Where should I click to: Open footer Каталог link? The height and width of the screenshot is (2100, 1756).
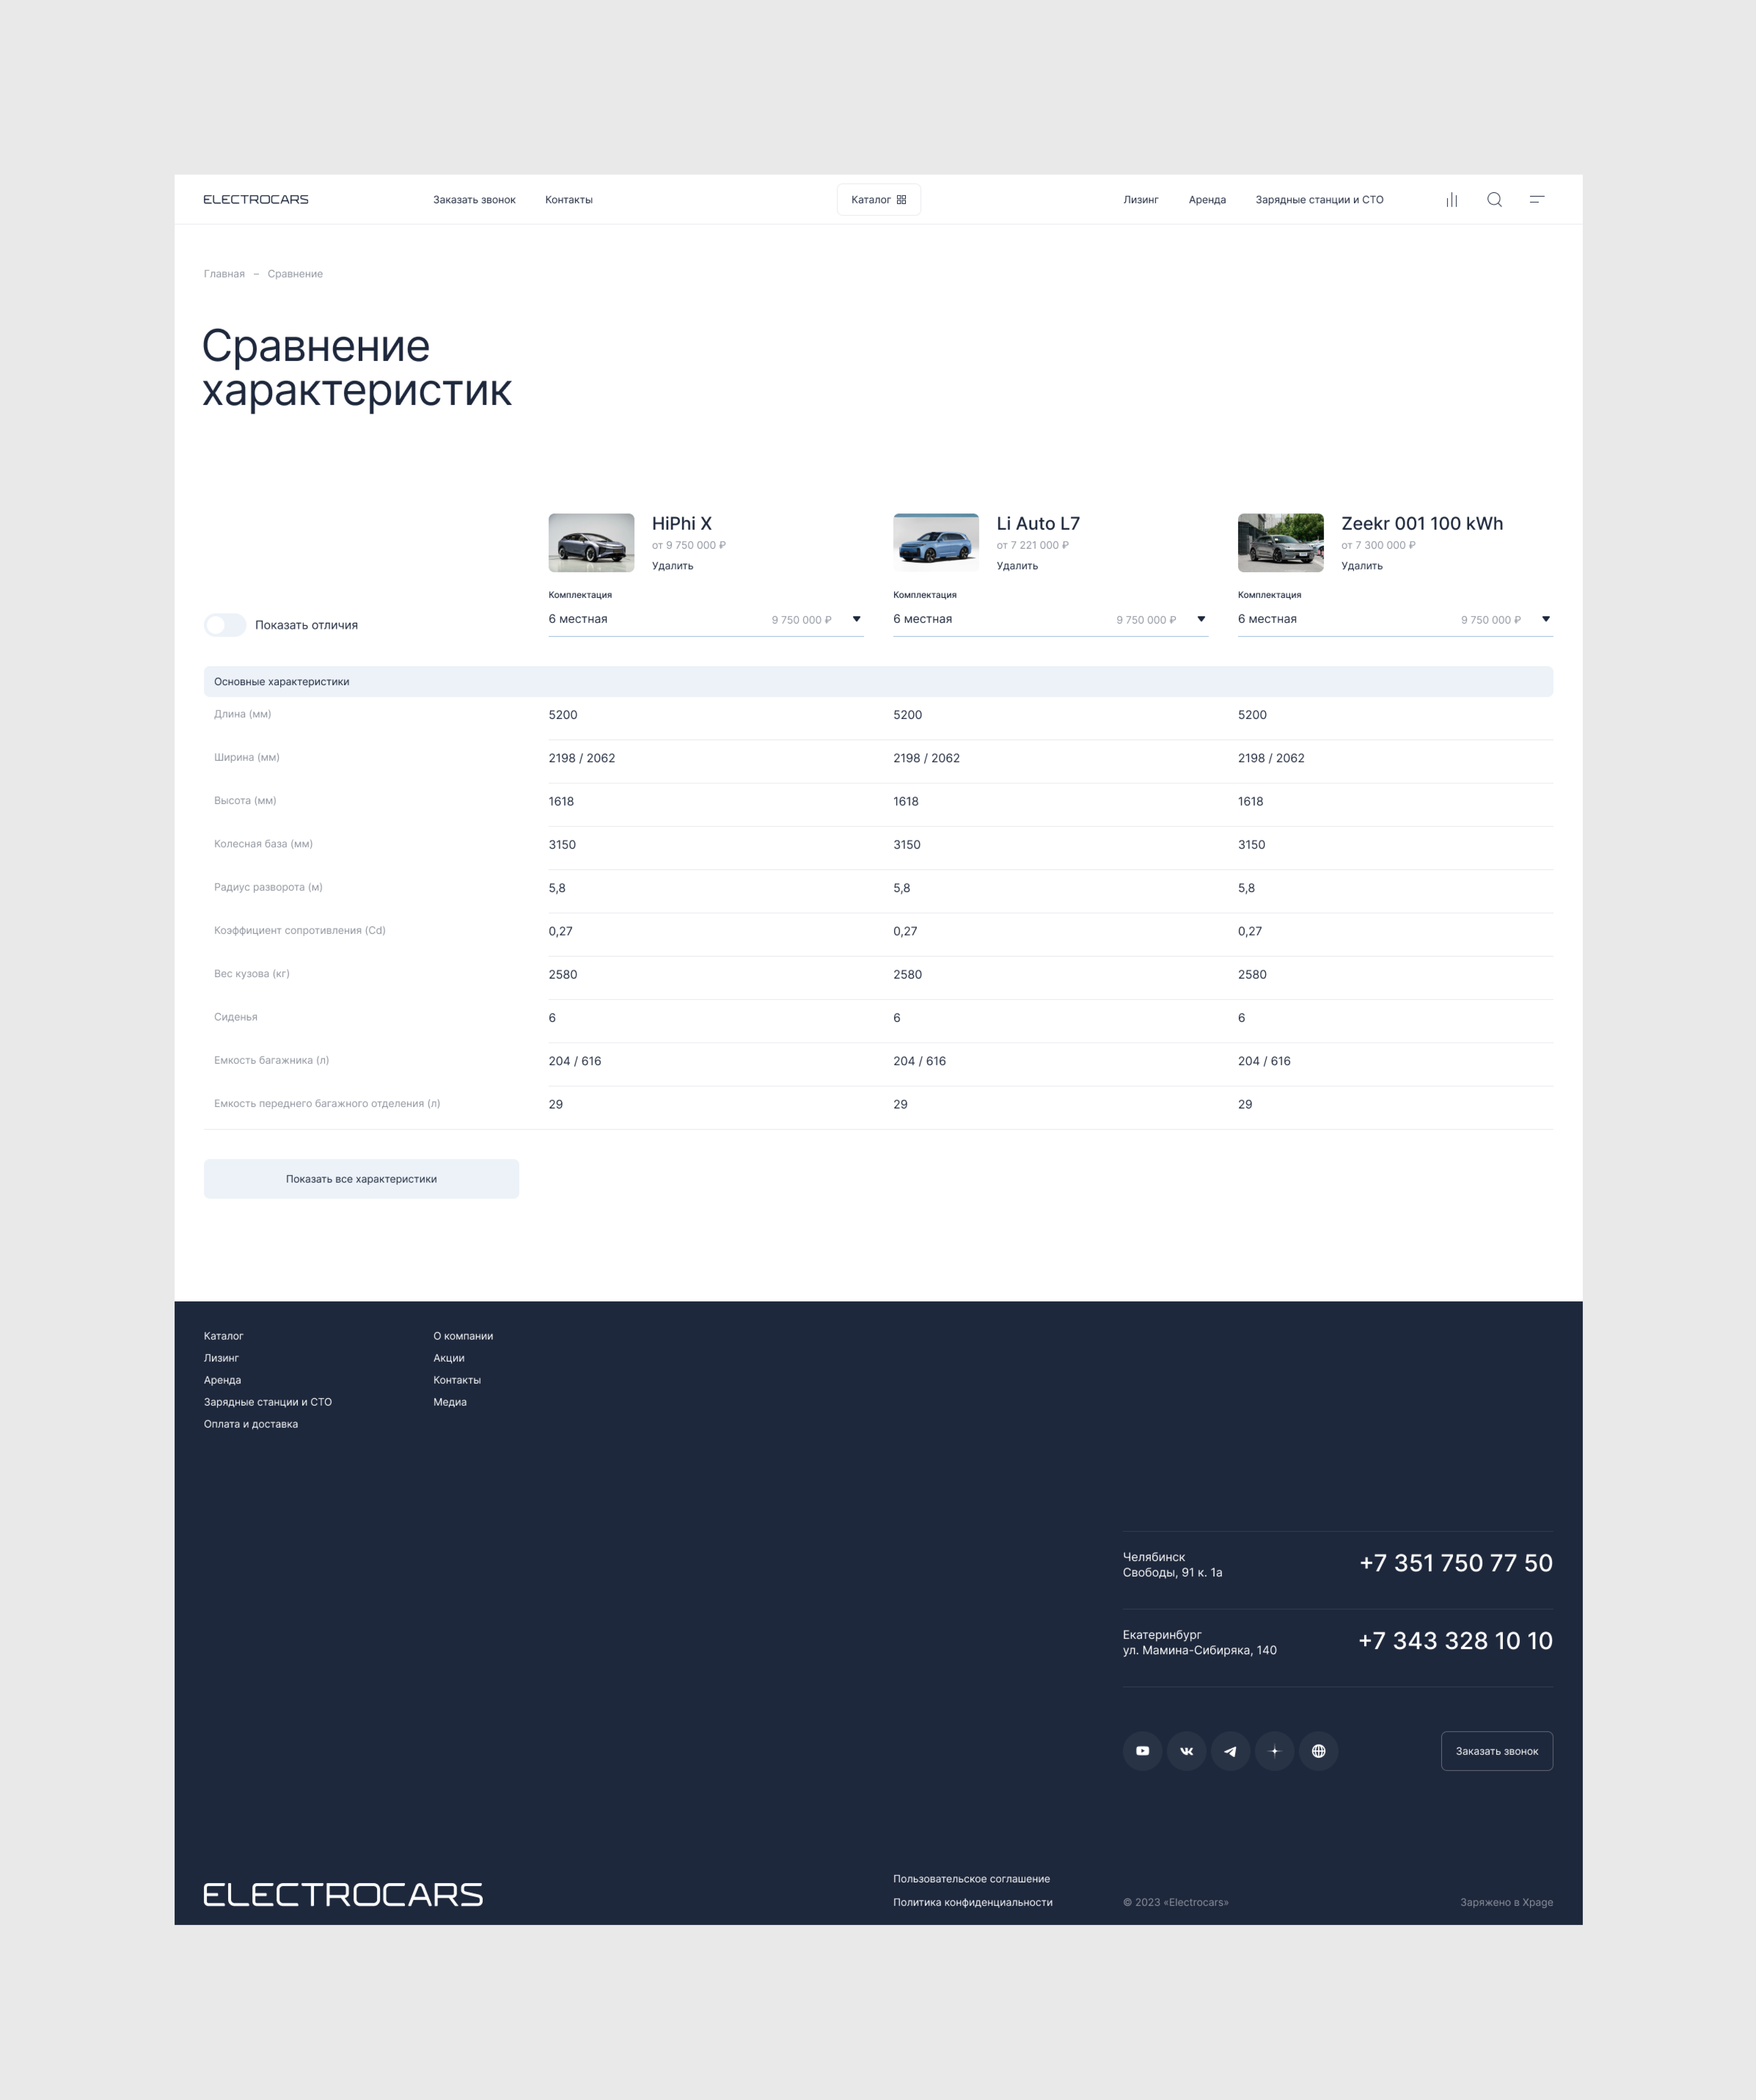pyautogui.click(x=224, y=1336)
